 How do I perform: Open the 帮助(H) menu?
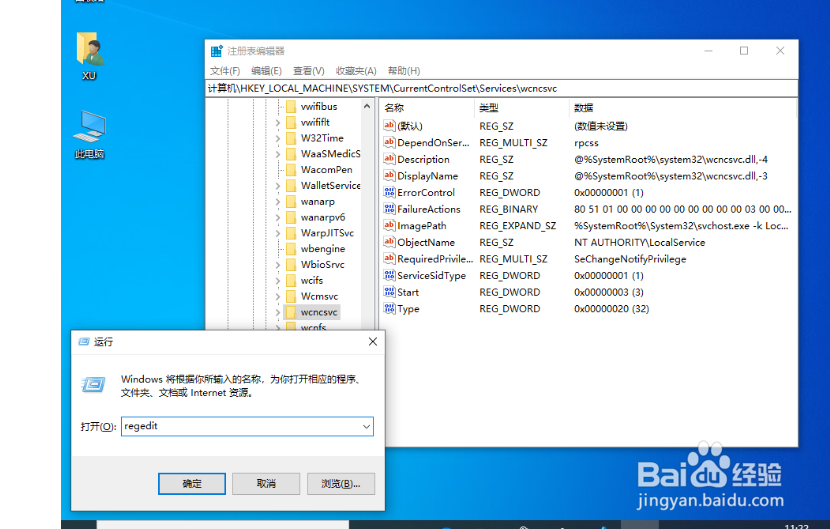pyautogui.click(x=404, y=70)
